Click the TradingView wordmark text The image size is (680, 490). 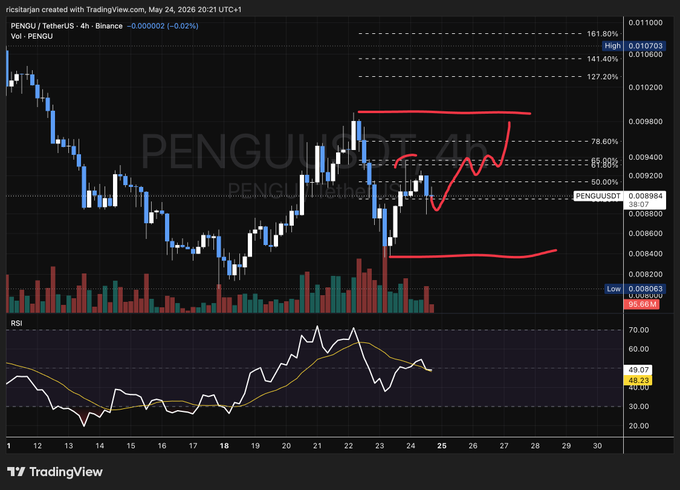(66, 472)
